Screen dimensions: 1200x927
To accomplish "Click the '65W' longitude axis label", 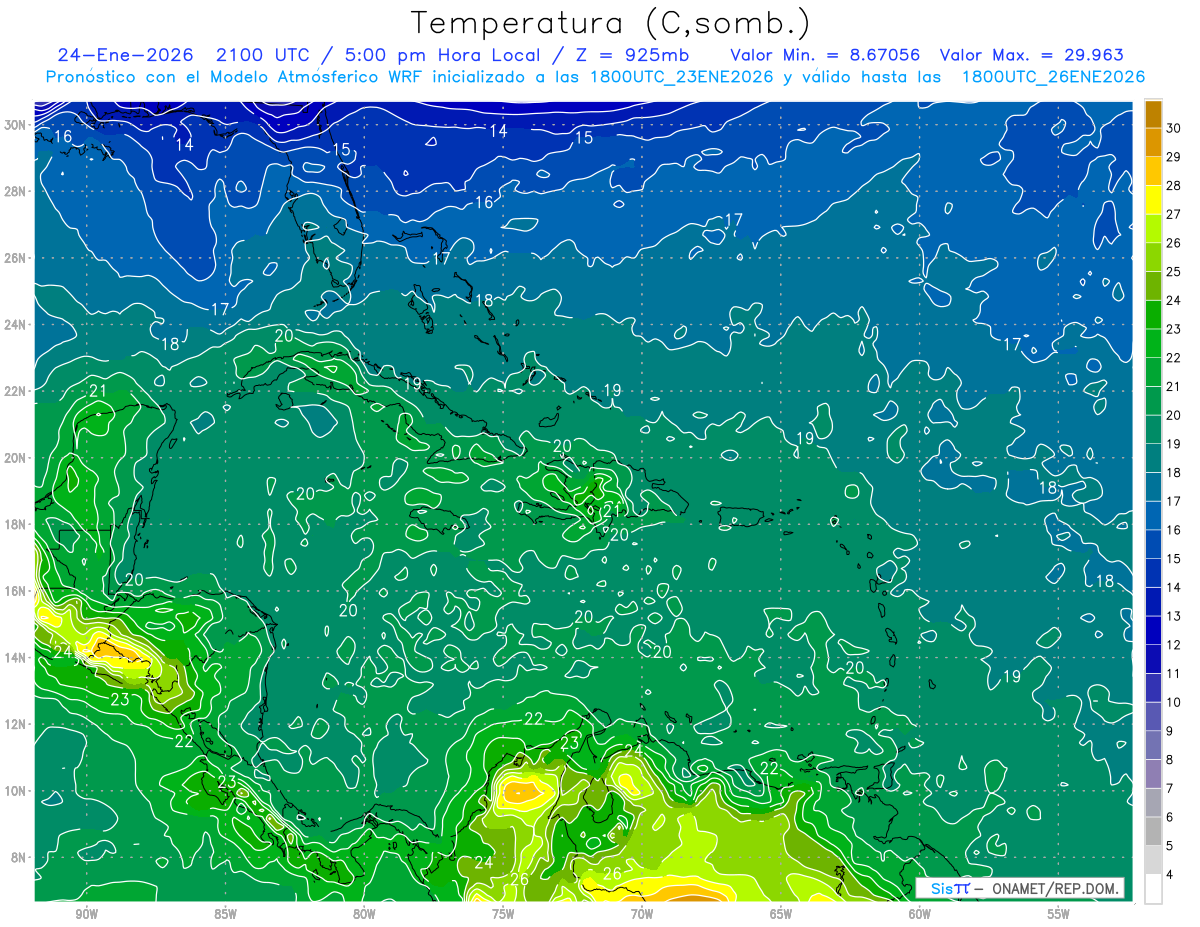I will [781, 914].
